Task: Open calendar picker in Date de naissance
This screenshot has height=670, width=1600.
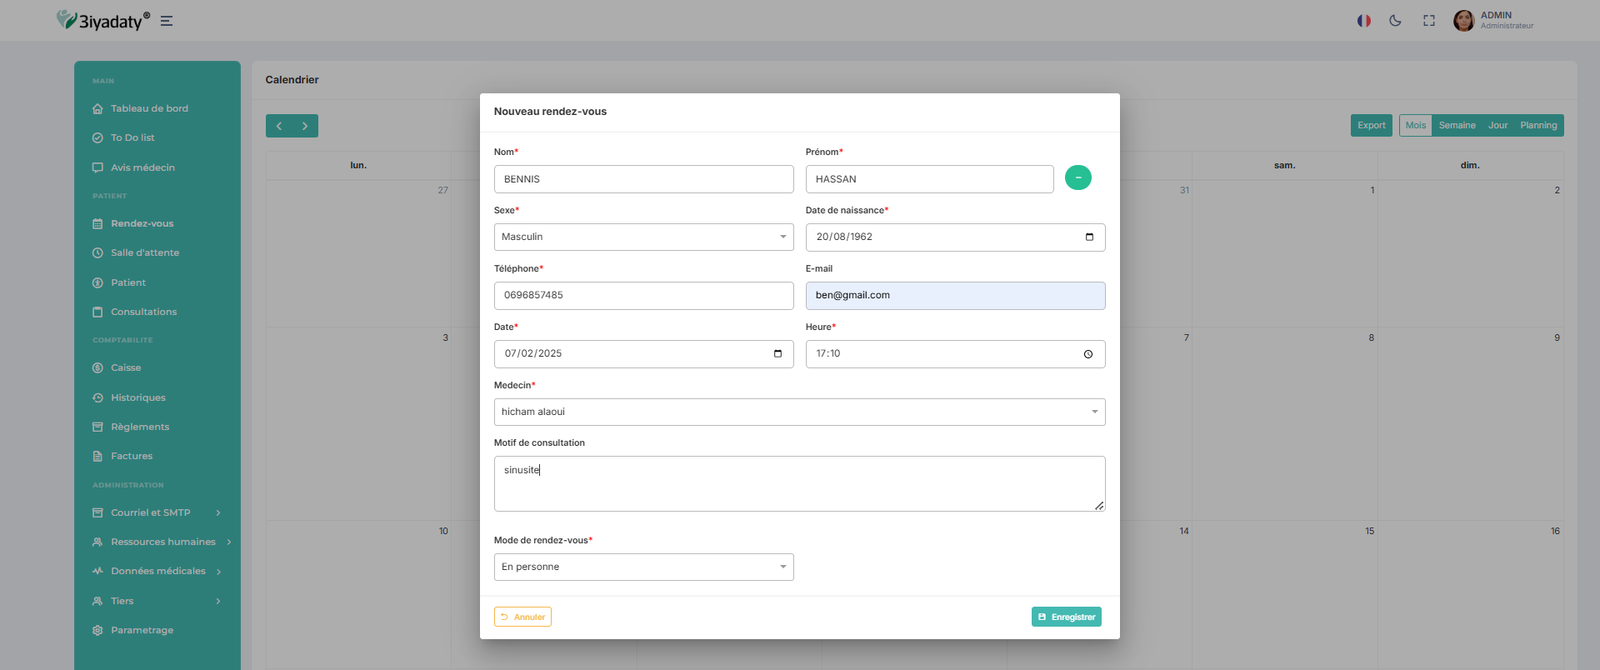Action: tap(1089, 237)
